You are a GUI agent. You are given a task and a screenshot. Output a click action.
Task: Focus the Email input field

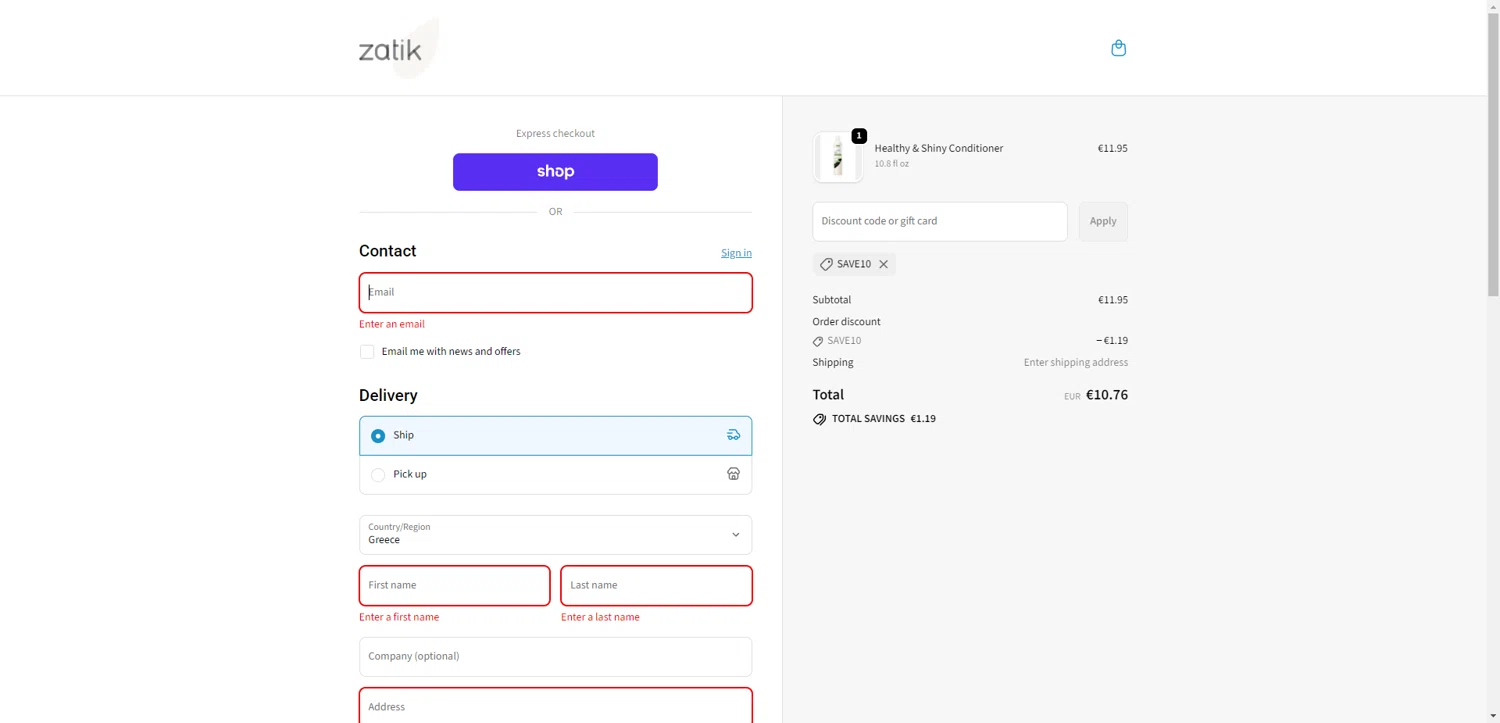click(x=555, y=293)
